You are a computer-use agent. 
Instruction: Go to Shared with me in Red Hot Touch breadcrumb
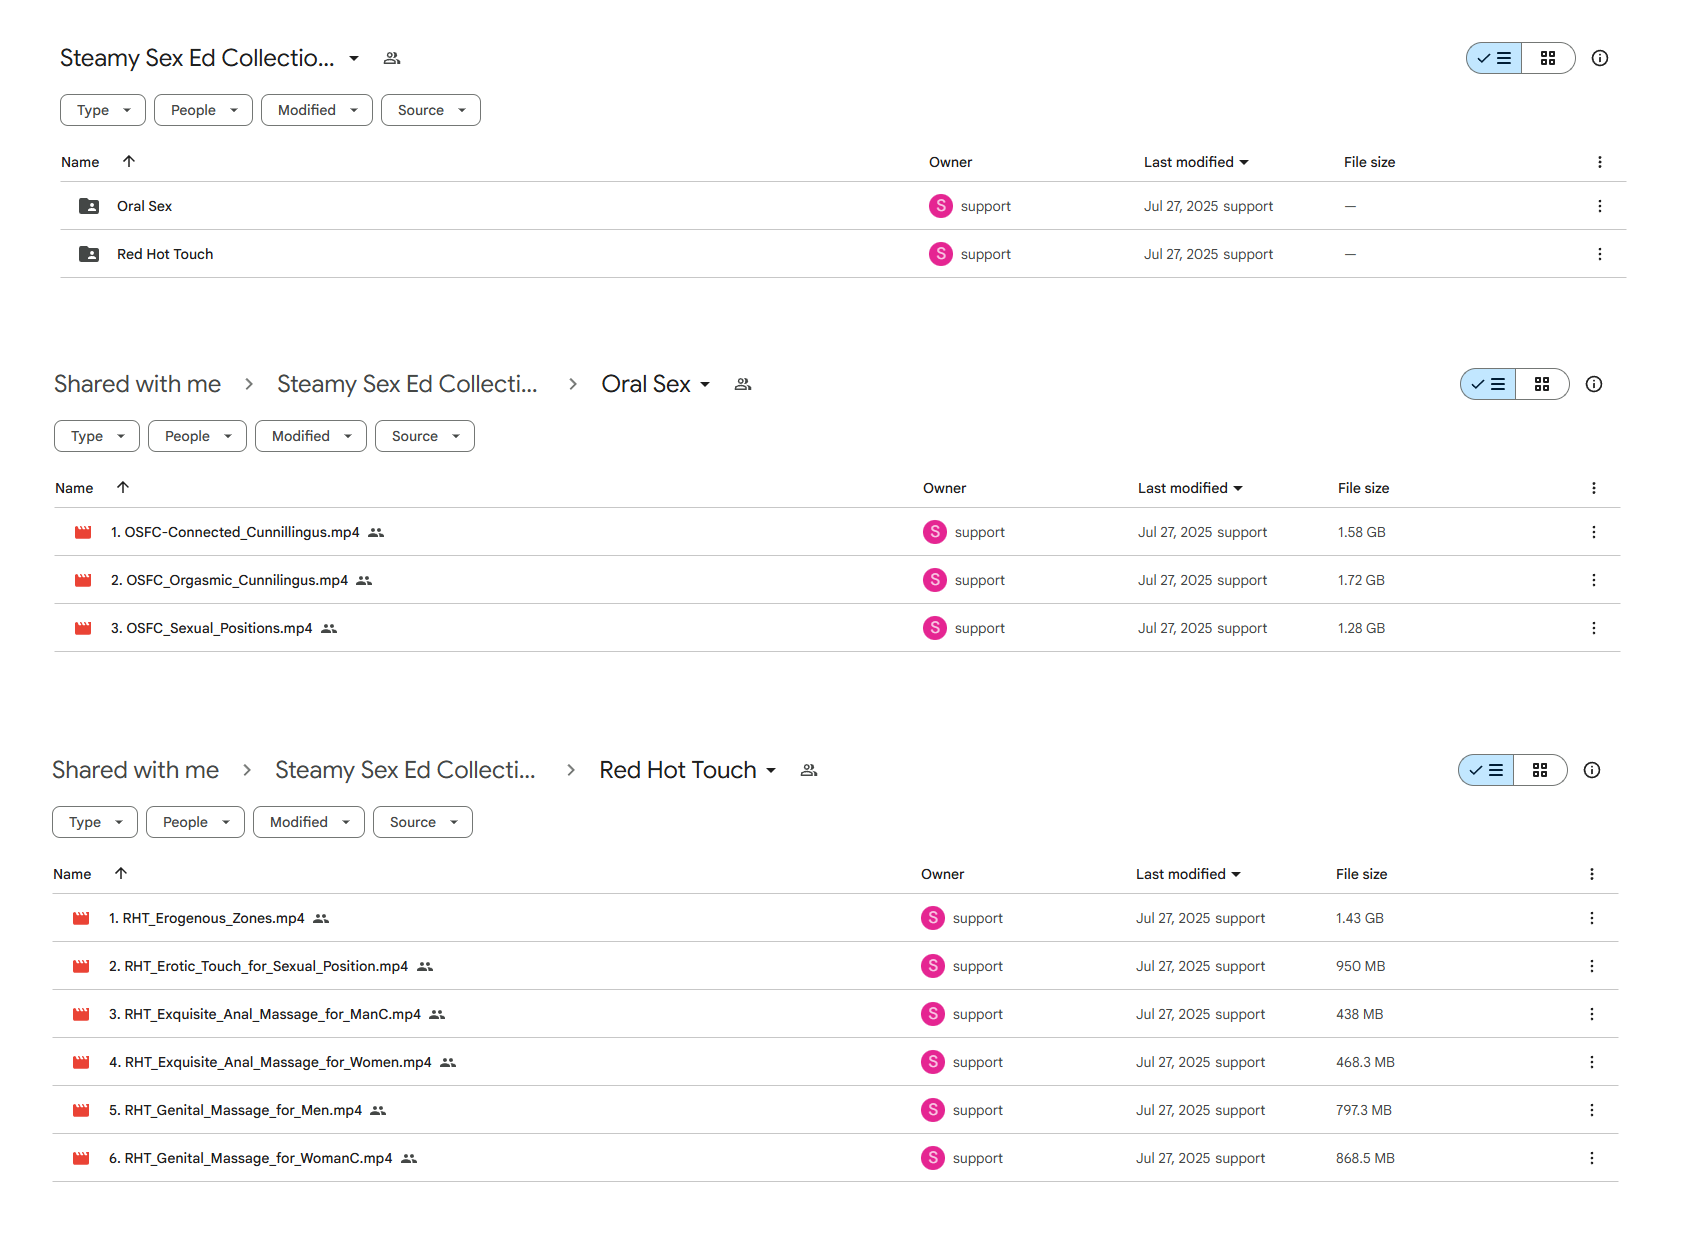click(x=135, y=770)
